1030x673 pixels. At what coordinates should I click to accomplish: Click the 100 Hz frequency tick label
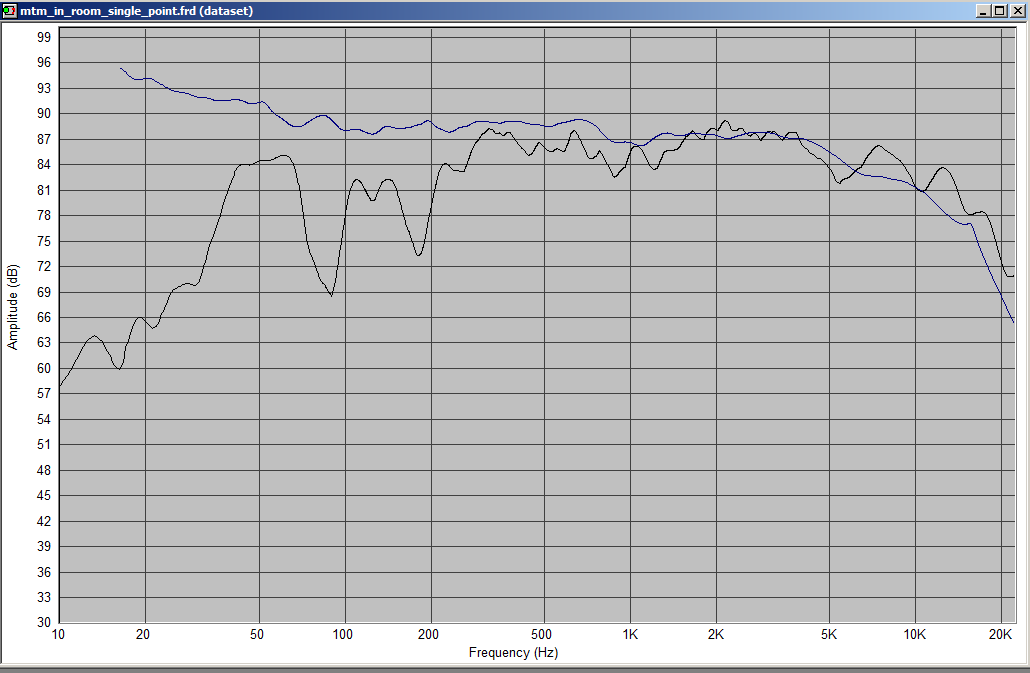[343, 634]
